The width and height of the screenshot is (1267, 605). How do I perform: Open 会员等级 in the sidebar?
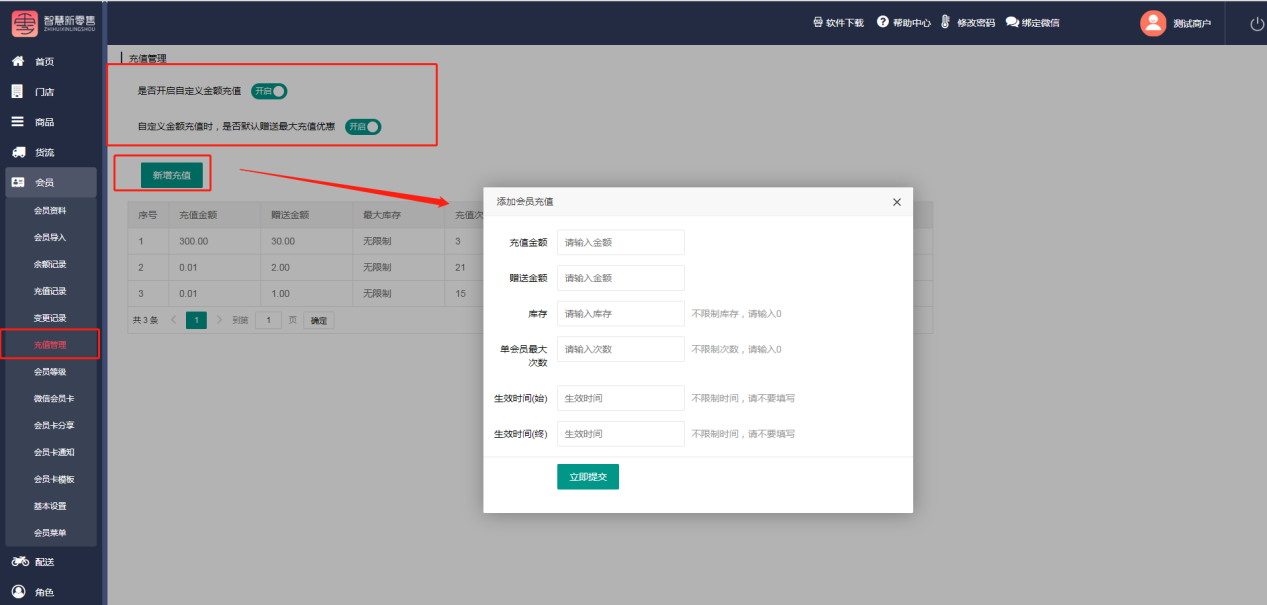tap(50, 372)
